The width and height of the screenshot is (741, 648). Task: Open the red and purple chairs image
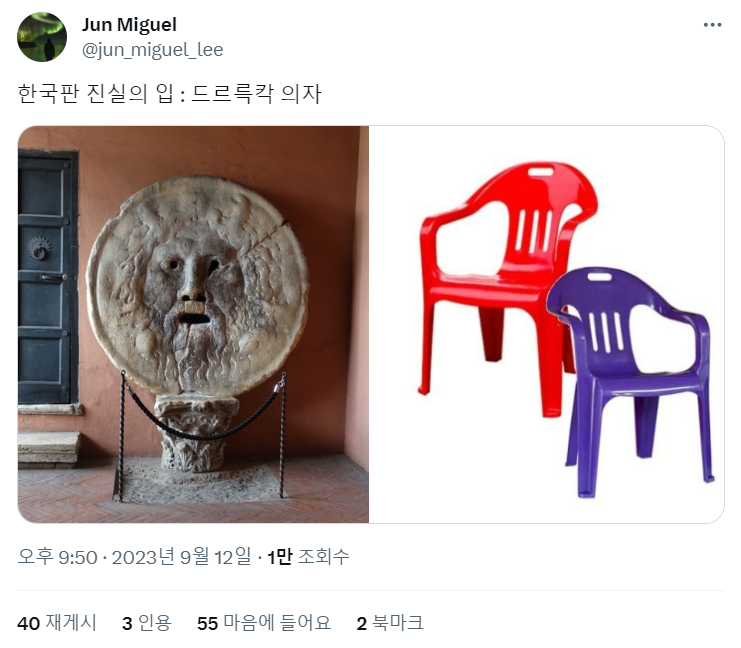[546, 324]
